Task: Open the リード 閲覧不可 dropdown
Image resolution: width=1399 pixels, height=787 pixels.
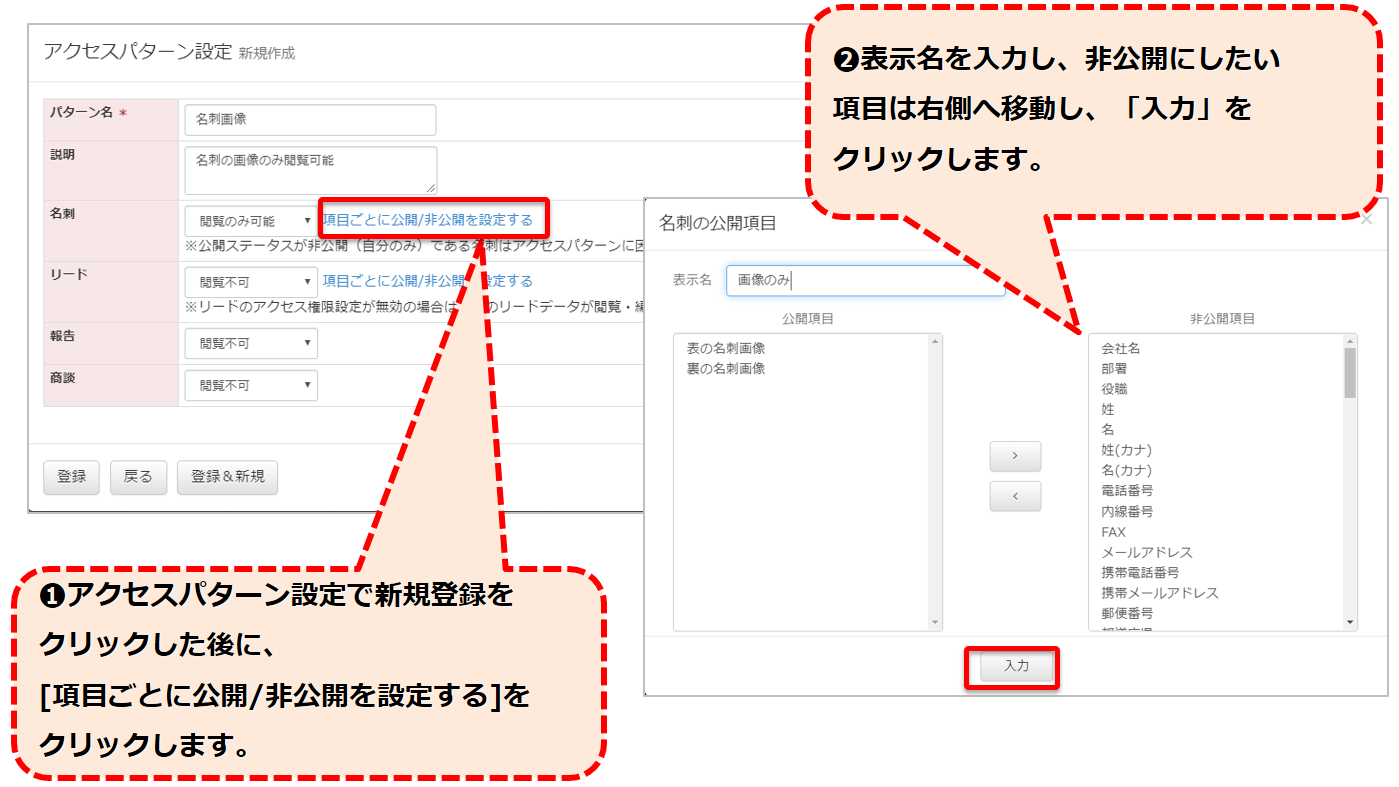Action: (251, 282)
